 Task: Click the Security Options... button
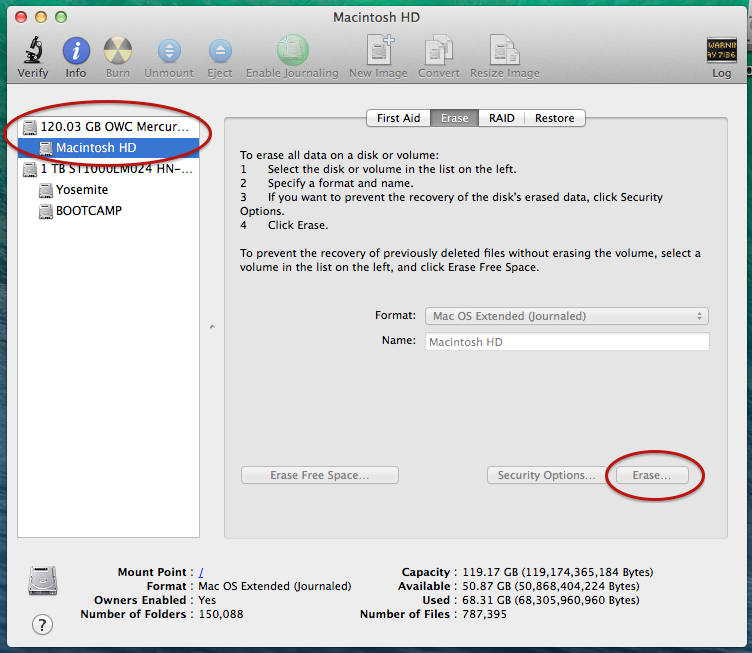coord(546,475)
